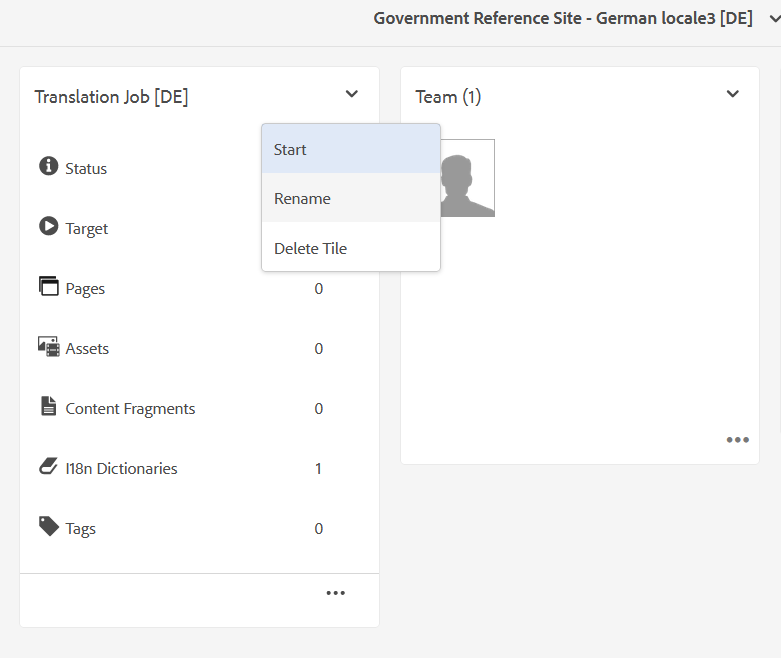This screenshot has height=658, width=781.
Task: Click the Government Reference Site project title
Action: (562, 19)
